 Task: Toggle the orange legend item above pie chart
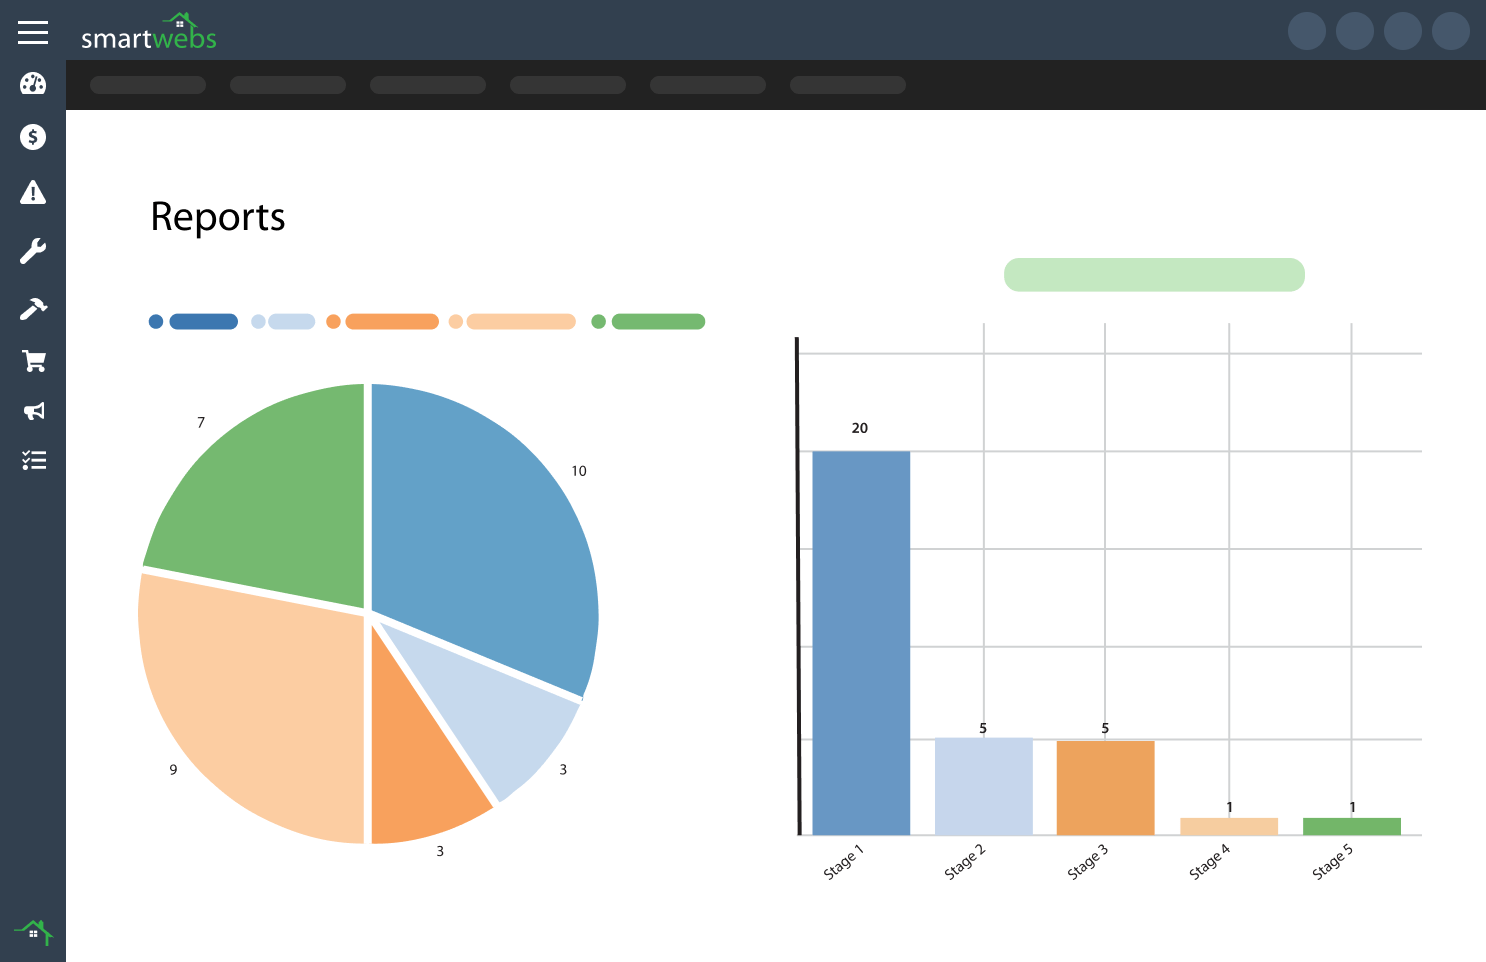coord(391,321)
